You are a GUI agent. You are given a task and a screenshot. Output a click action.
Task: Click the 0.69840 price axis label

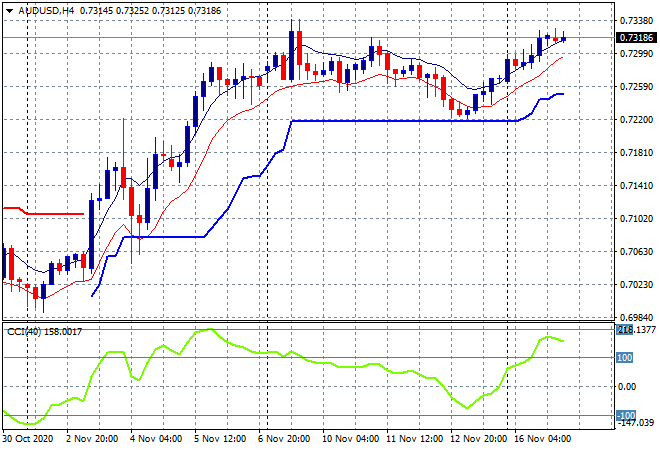pyautogui.click(x=636, y=317)
